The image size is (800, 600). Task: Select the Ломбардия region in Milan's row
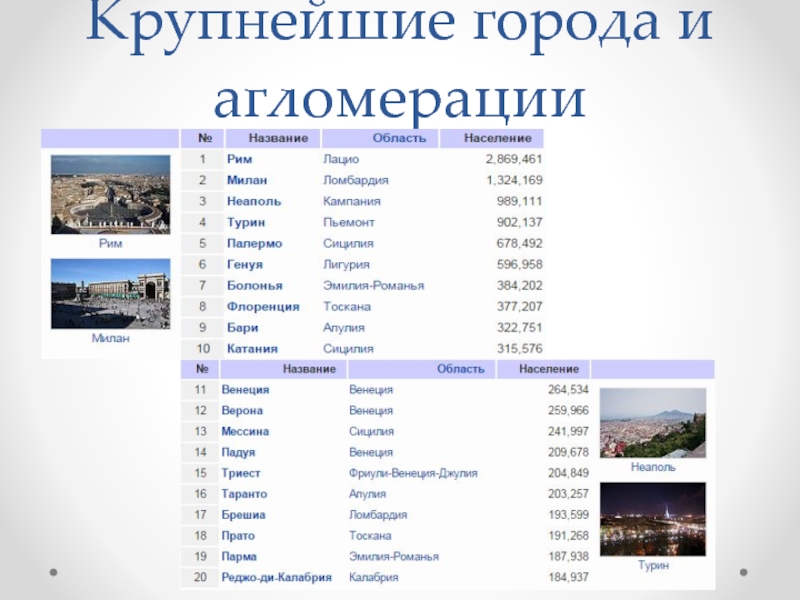(x=355, y=180)
